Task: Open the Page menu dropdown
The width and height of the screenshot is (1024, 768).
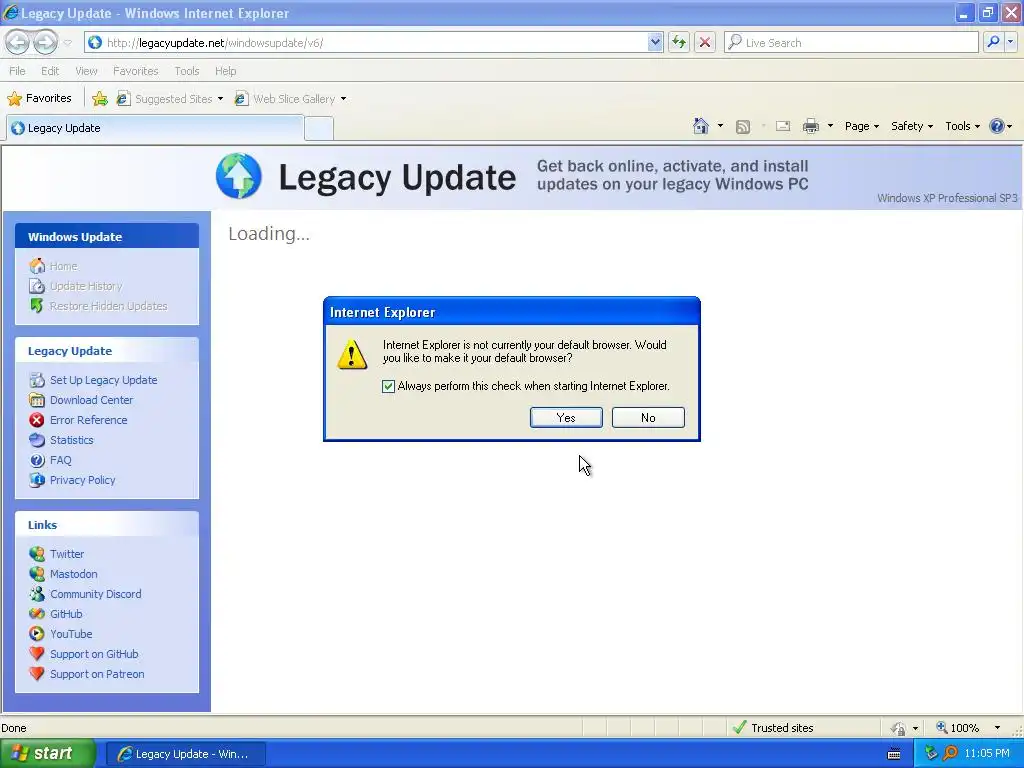Action: [x=861, y=126]
